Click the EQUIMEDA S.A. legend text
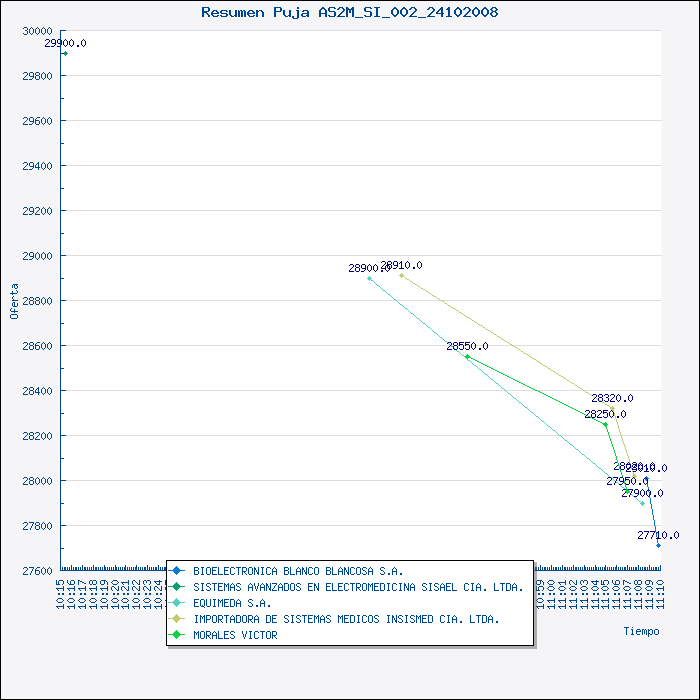Screen dimensions: 700x700 tap(232, 603)
